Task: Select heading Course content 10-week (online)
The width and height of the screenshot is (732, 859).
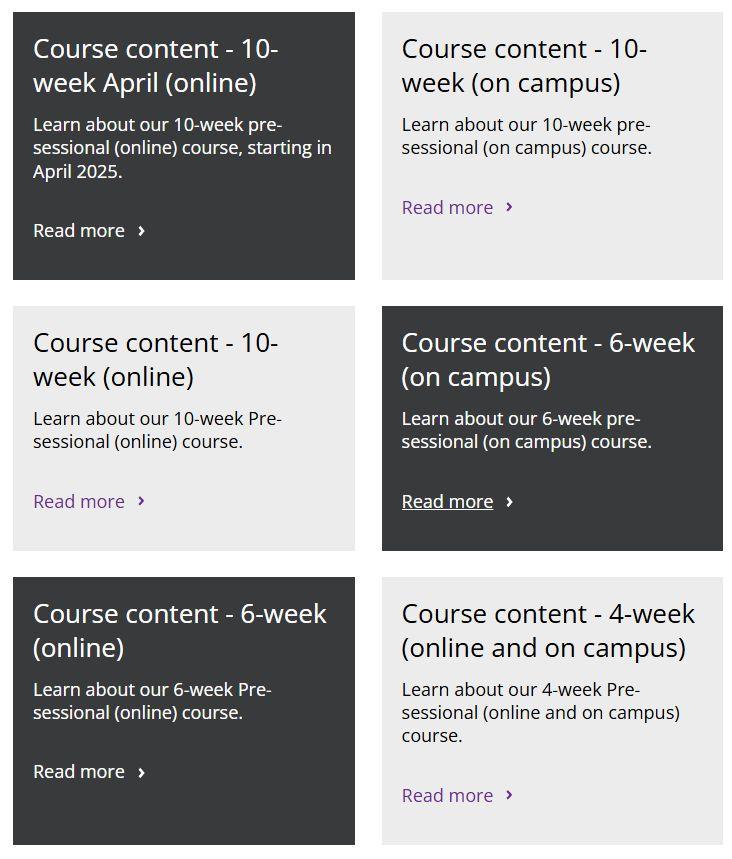Action: pyautogui.click(x=155, y=360)
